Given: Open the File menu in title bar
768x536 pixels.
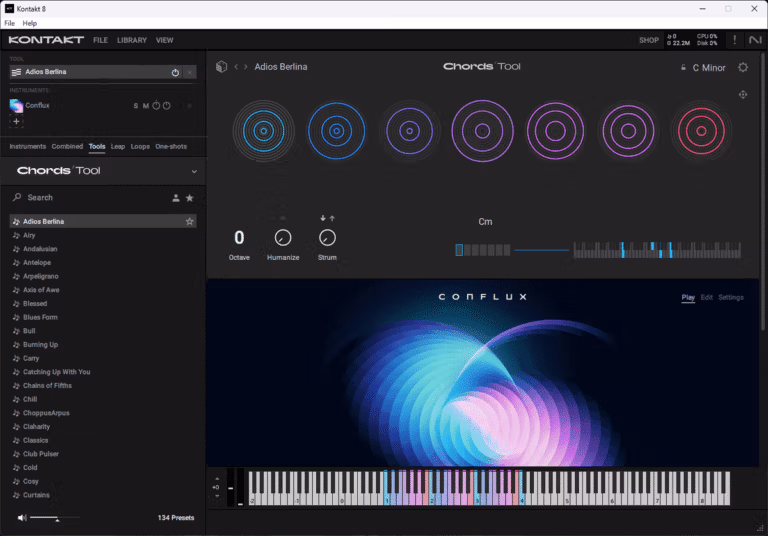Looking at the screenshot, I should point(9,23).
